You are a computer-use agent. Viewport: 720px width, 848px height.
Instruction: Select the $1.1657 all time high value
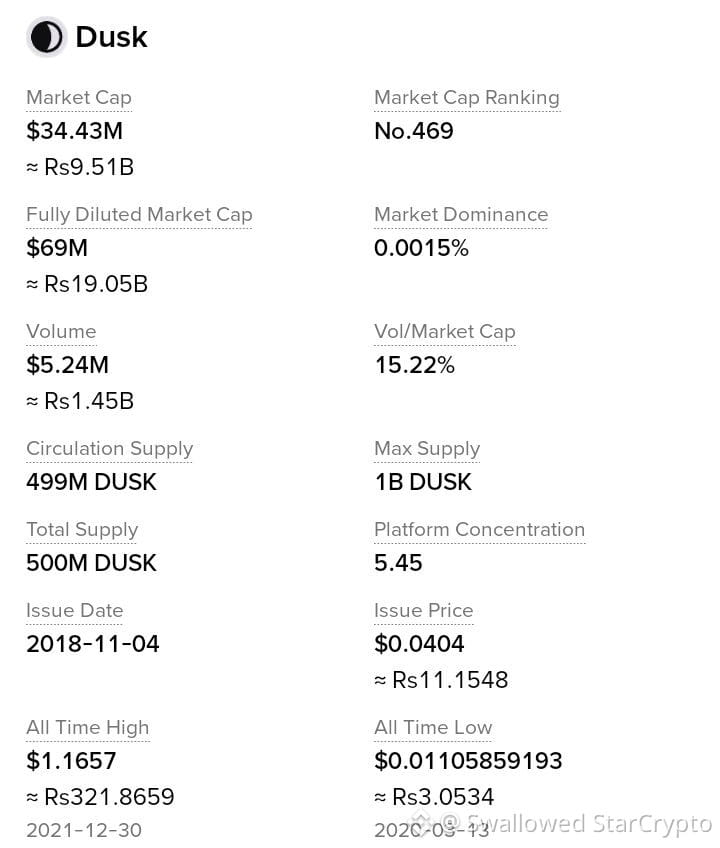pos(71,761)
